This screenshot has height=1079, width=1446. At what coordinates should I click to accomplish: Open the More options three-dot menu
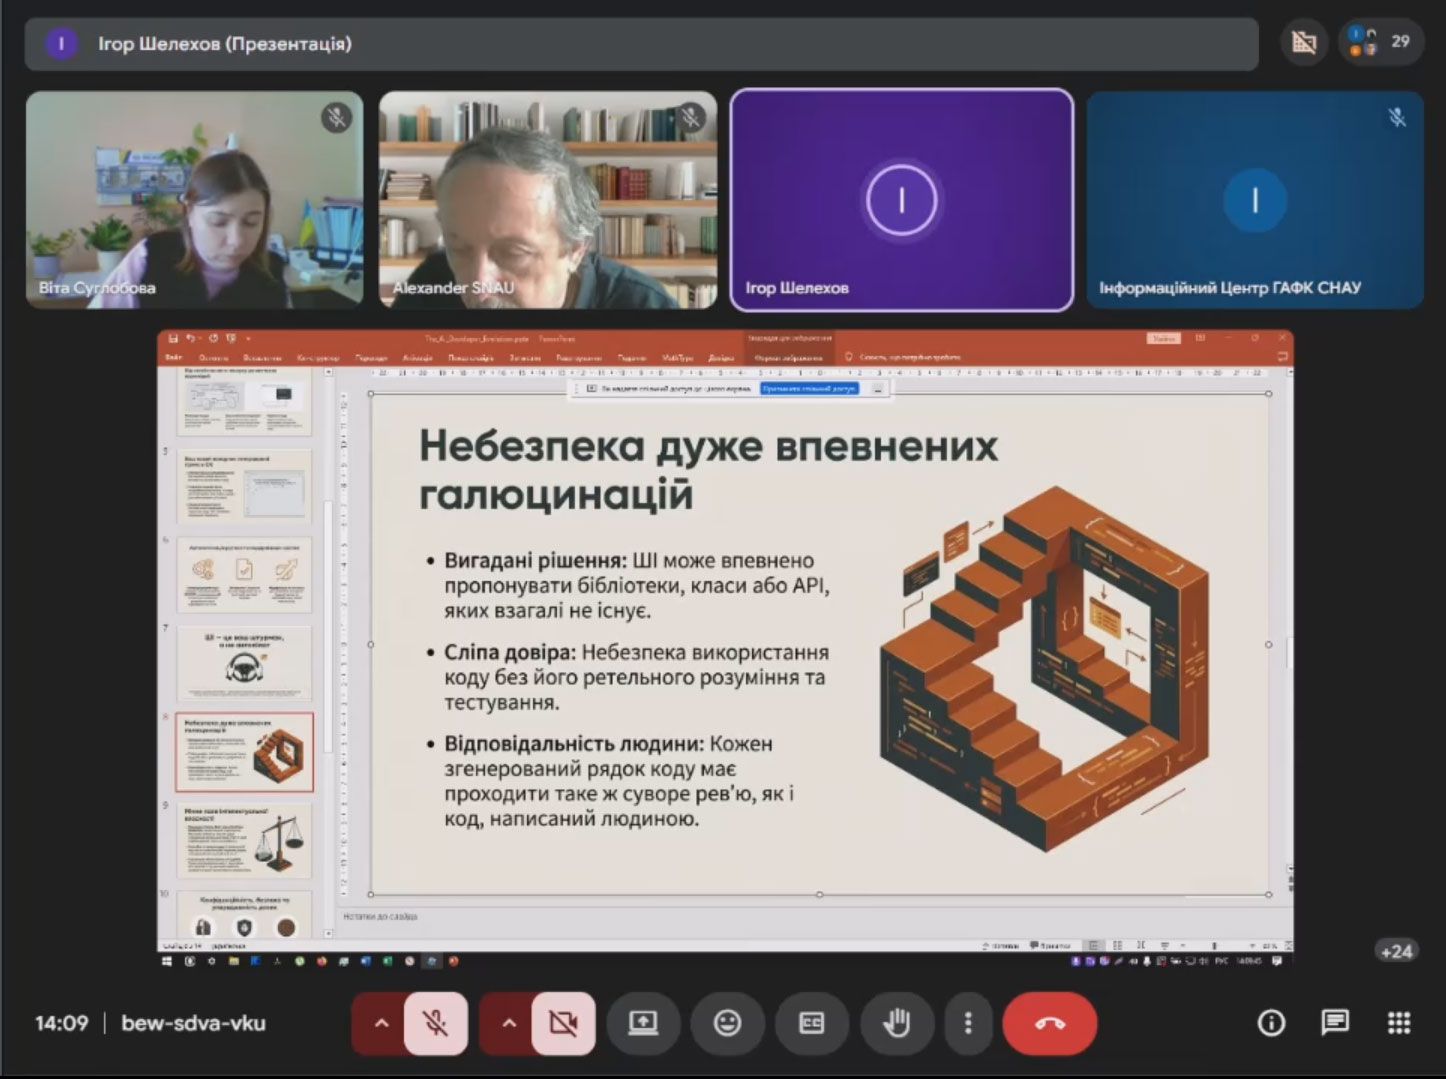(x=967, y=1023)
